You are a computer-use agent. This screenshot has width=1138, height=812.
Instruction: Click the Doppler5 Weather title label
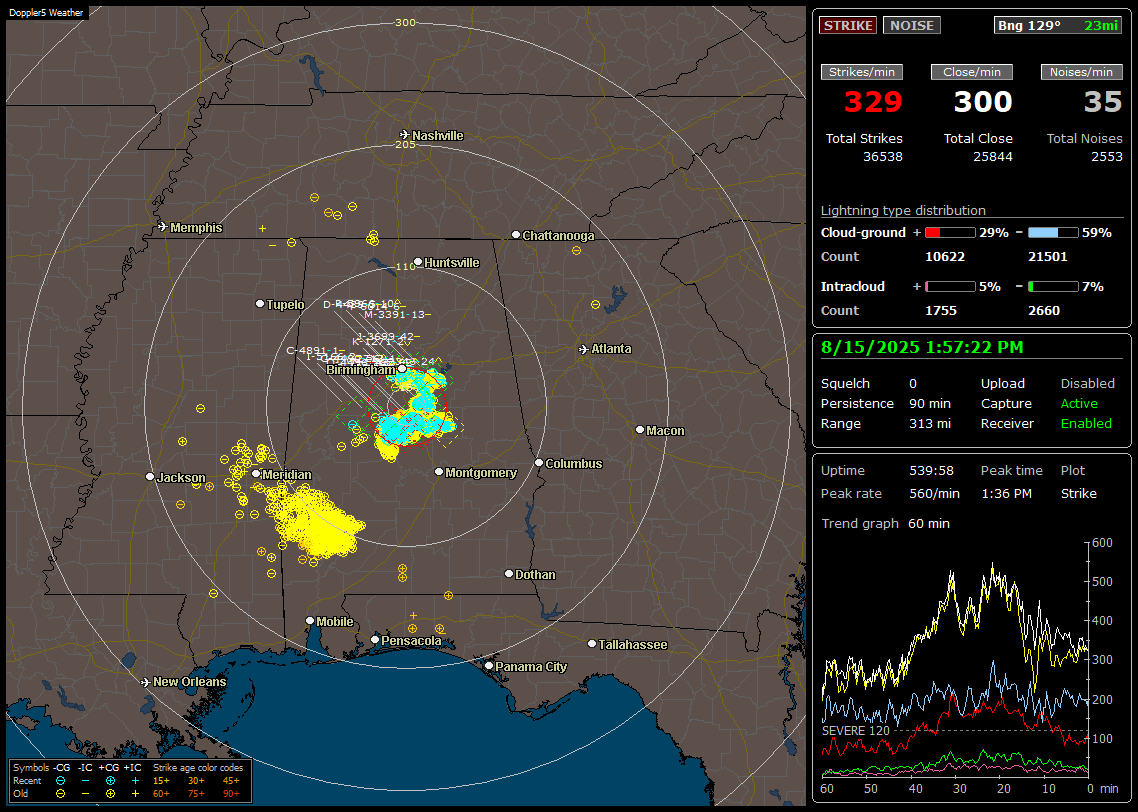[x=46, y=13]
